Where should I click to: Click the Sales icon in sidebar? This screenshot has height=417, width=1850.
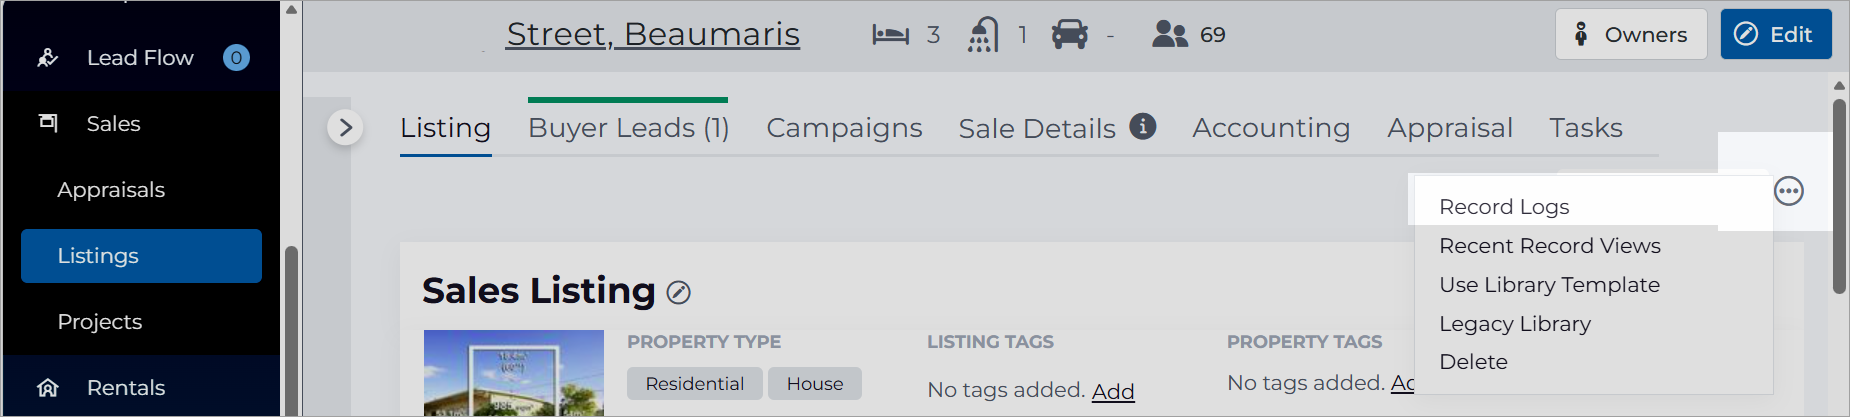[48, 123]
